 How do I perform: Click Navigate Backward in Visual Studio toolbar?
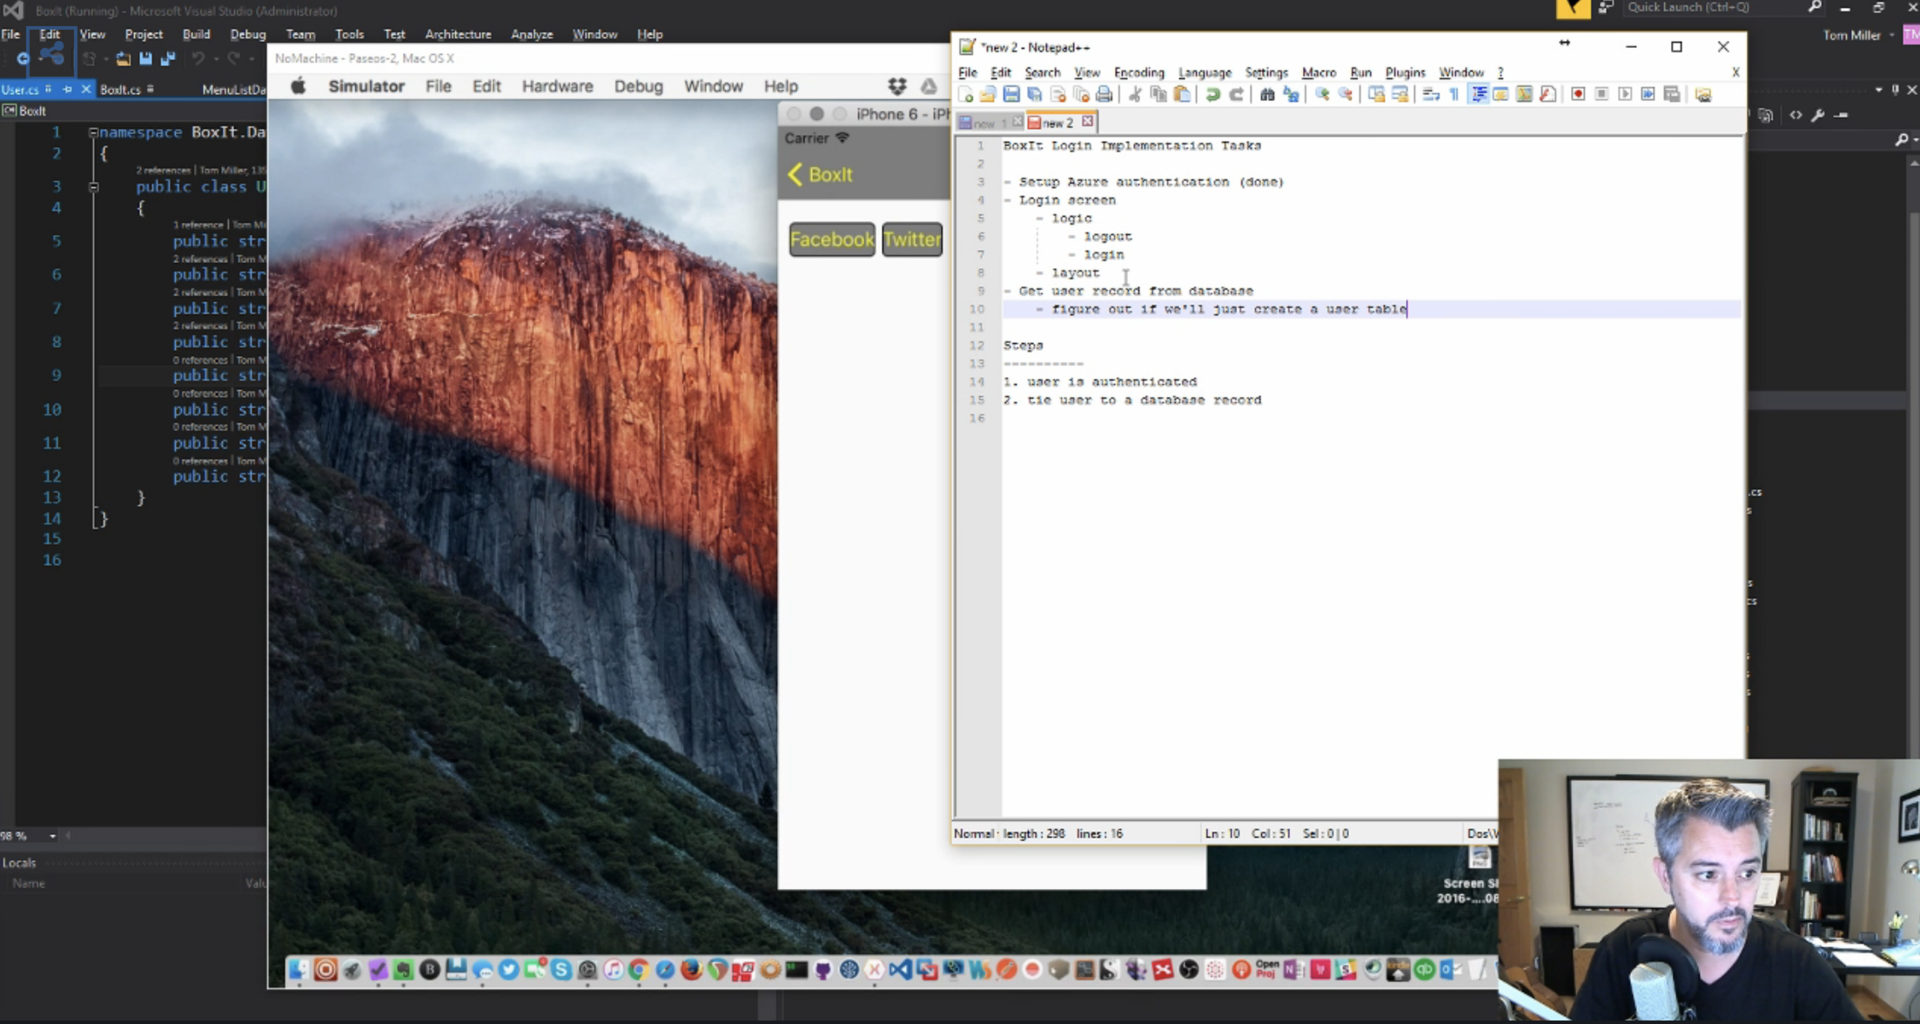click(23, 59)
